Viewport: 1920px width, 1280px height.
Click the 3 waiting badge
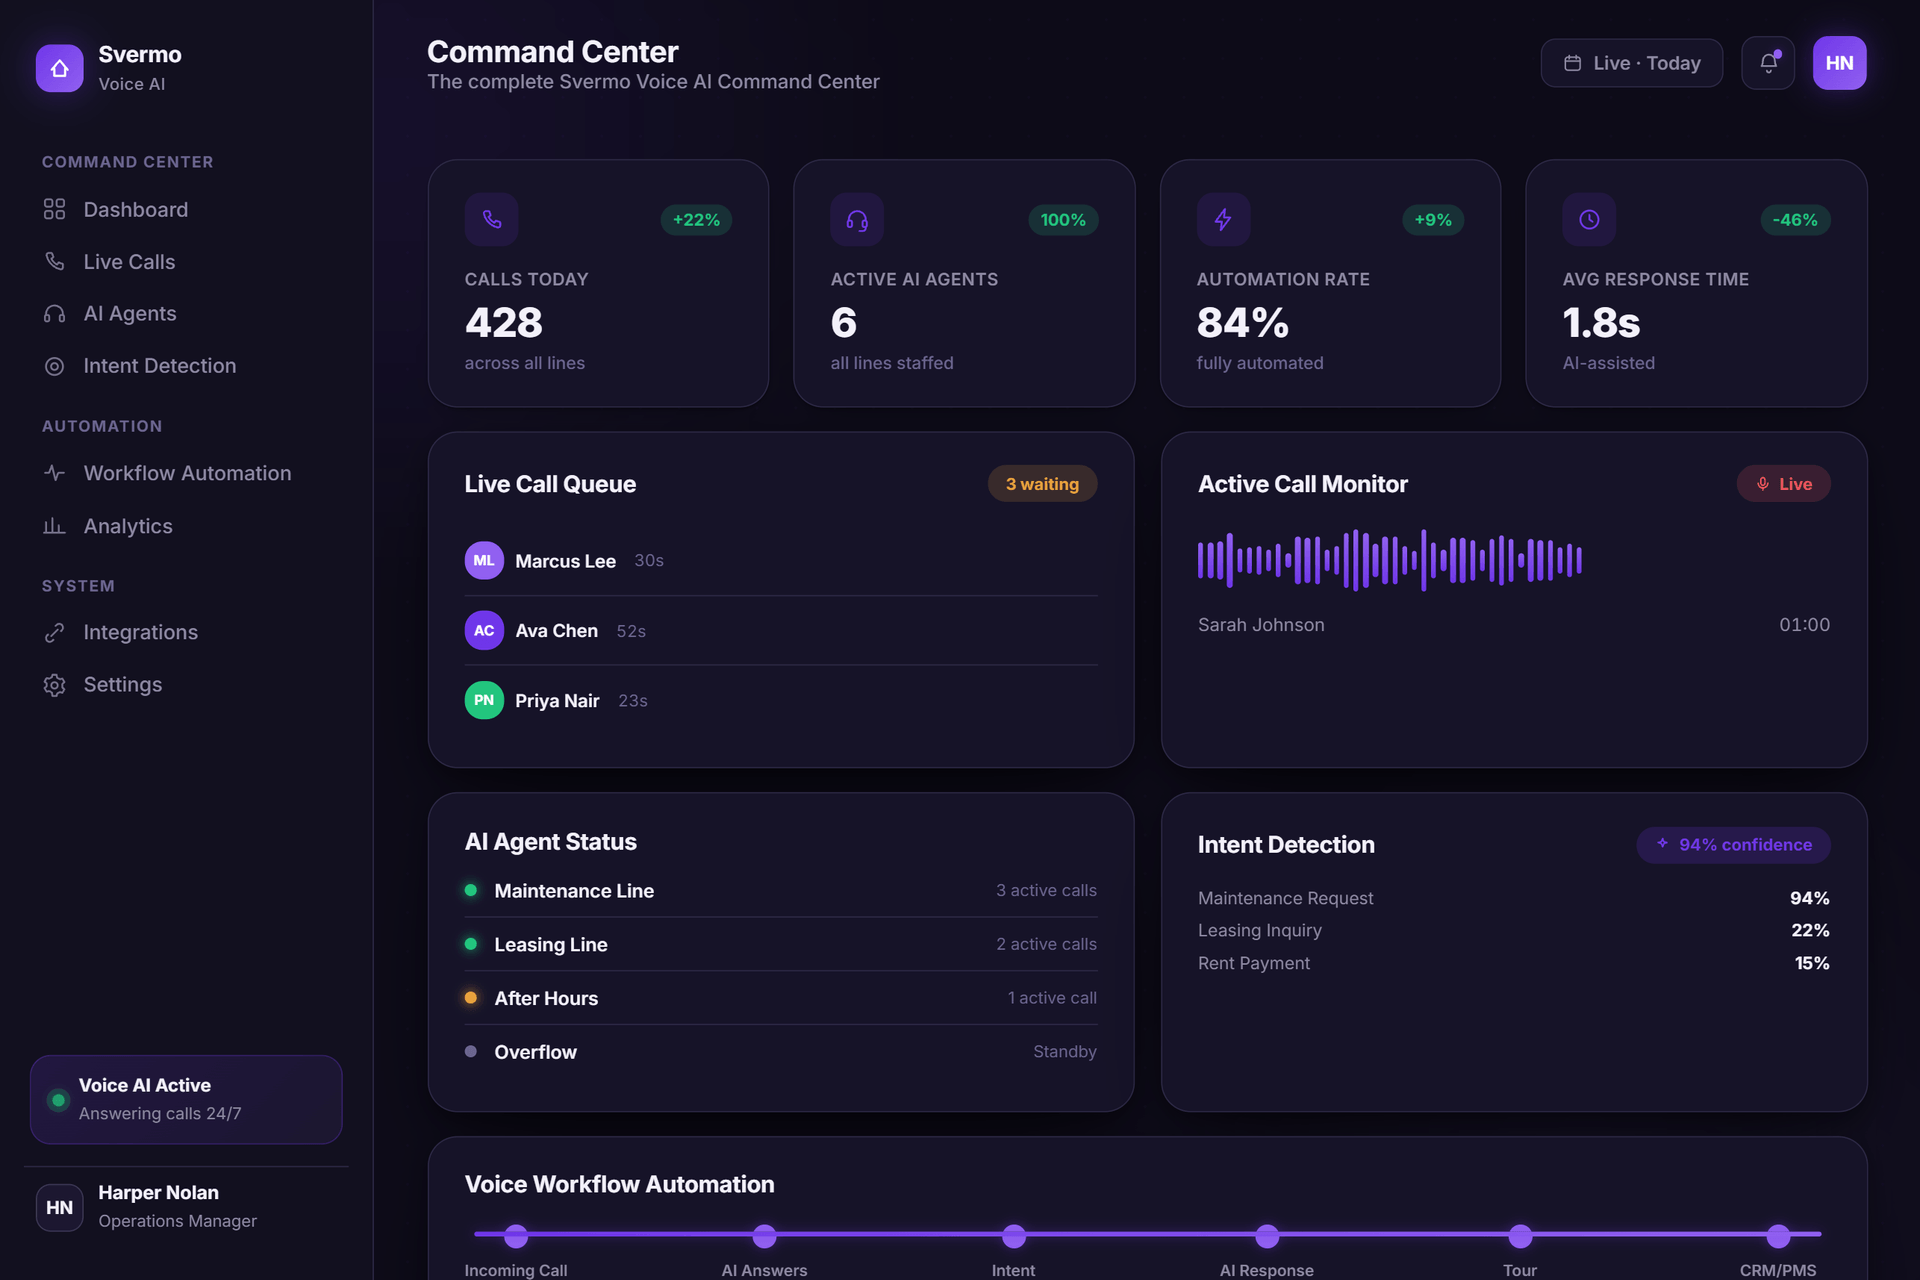click(1042, 484)
